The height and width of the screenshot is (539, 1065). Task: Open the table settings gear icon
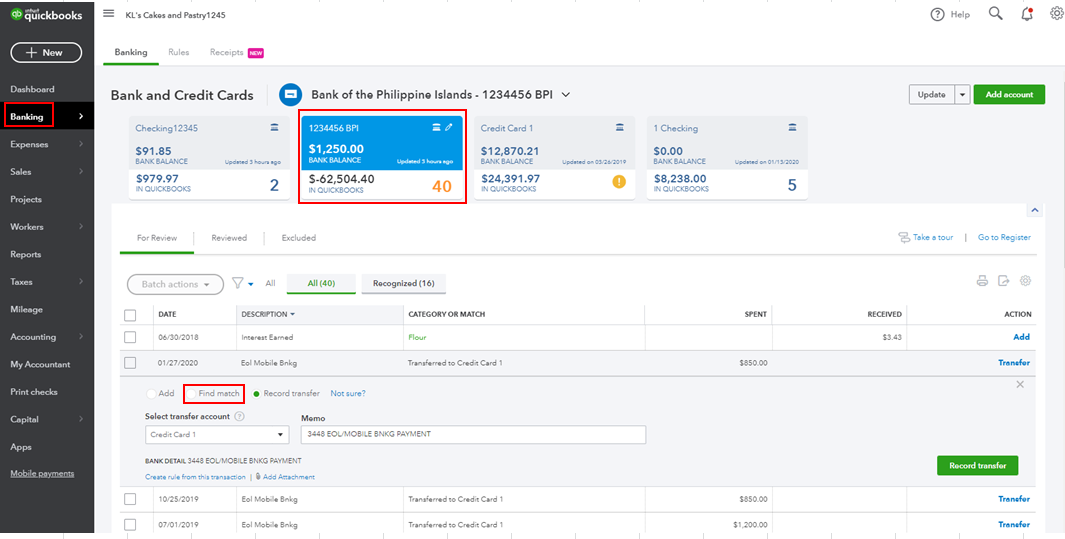point(1026,281)
